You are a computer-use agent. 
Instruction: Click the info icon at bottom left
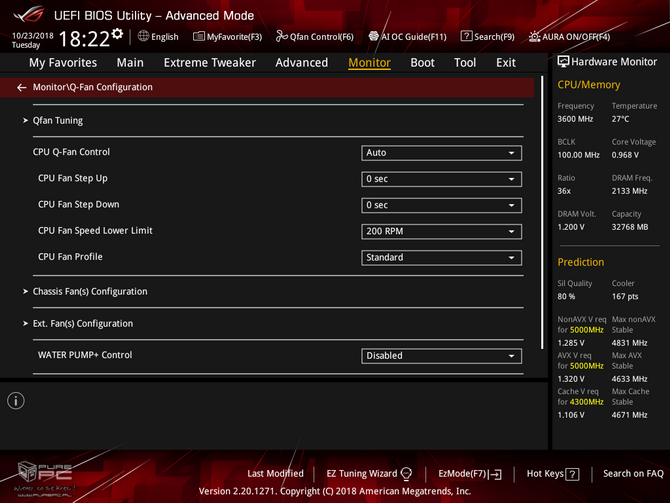[x=16, y=401]
